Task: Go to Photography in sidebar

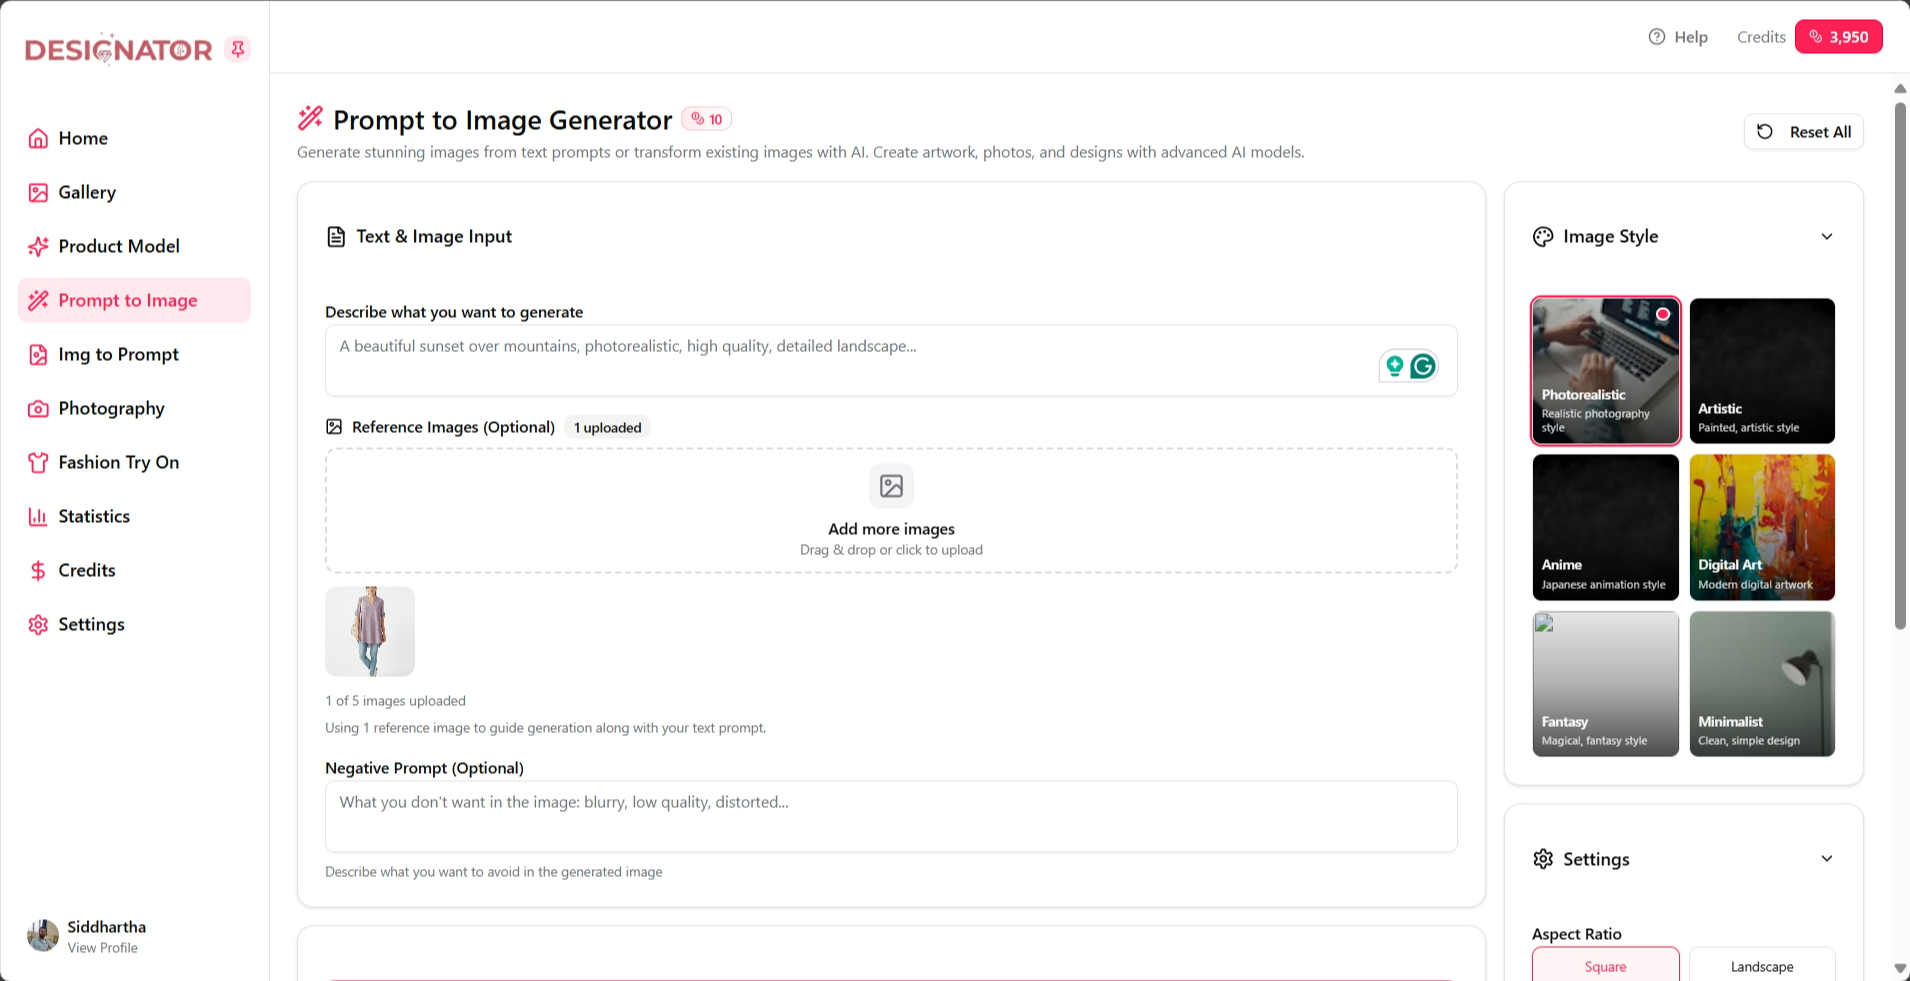Action: pos(111,409)
